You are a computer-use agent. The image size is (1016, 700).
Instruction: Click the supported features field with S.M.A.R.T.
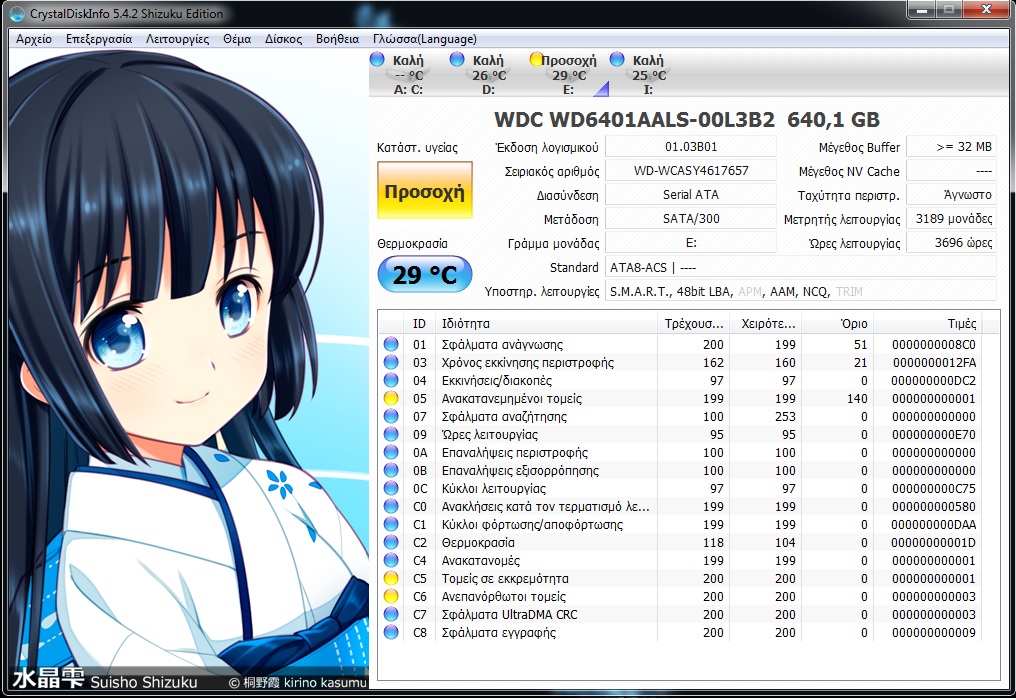click(801, 291)
